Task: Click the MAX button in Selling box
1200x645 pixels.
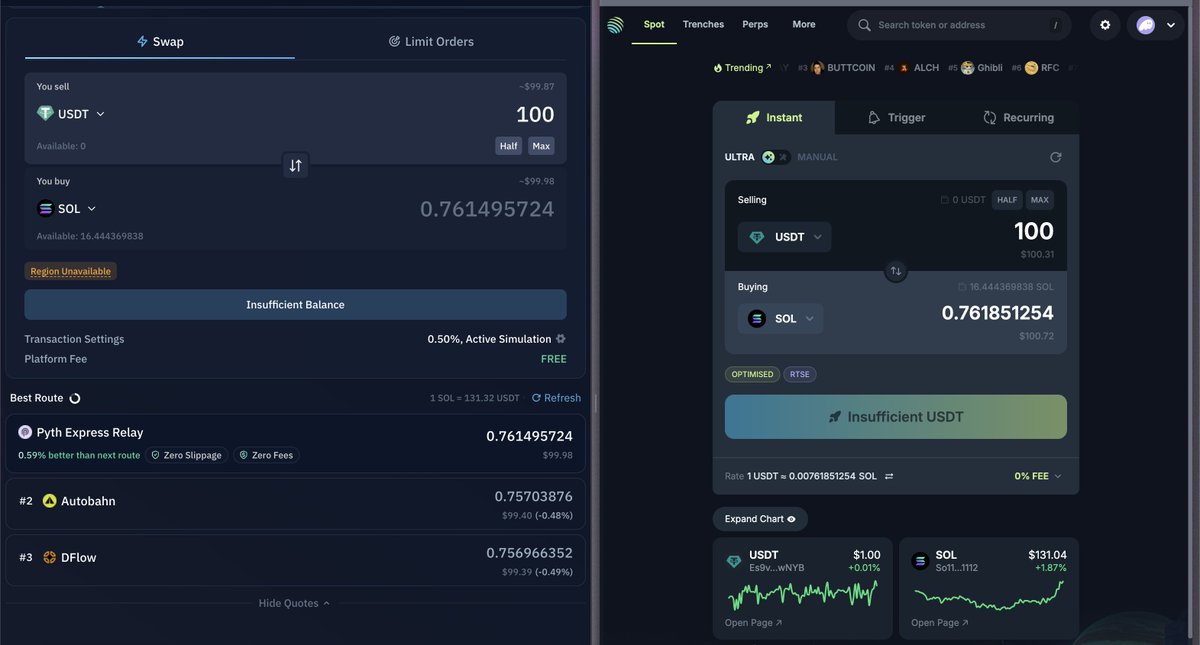Action: point(1039,199)
